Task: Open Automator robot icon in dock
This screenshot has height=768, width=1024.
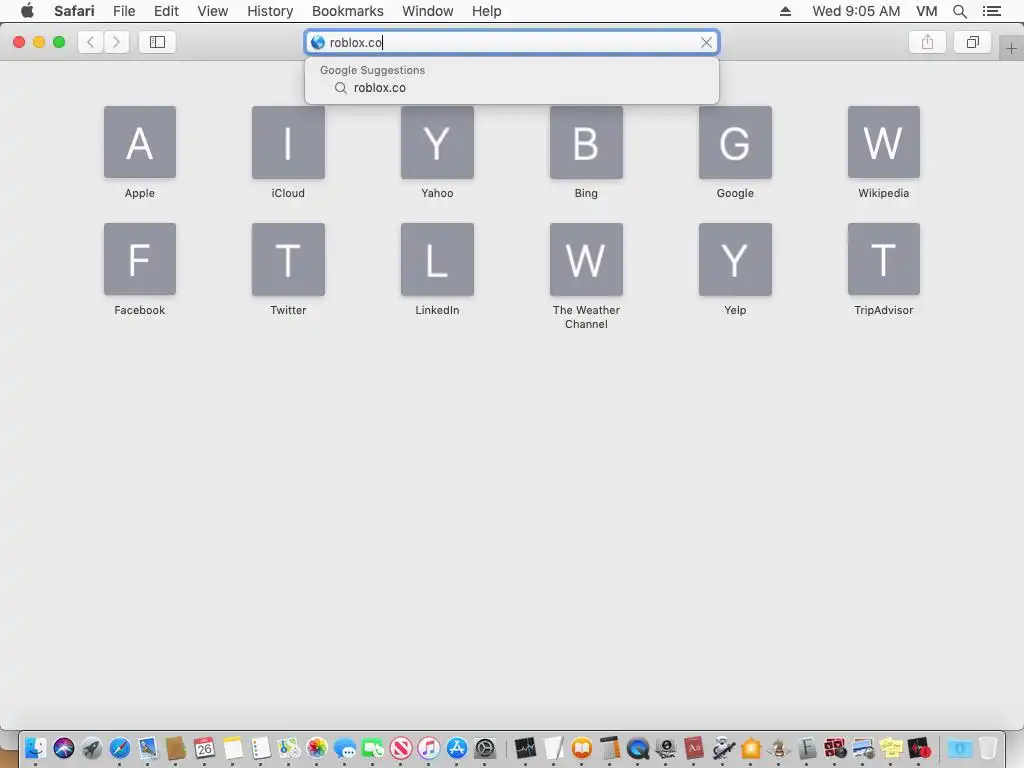Action: point(723,748)
